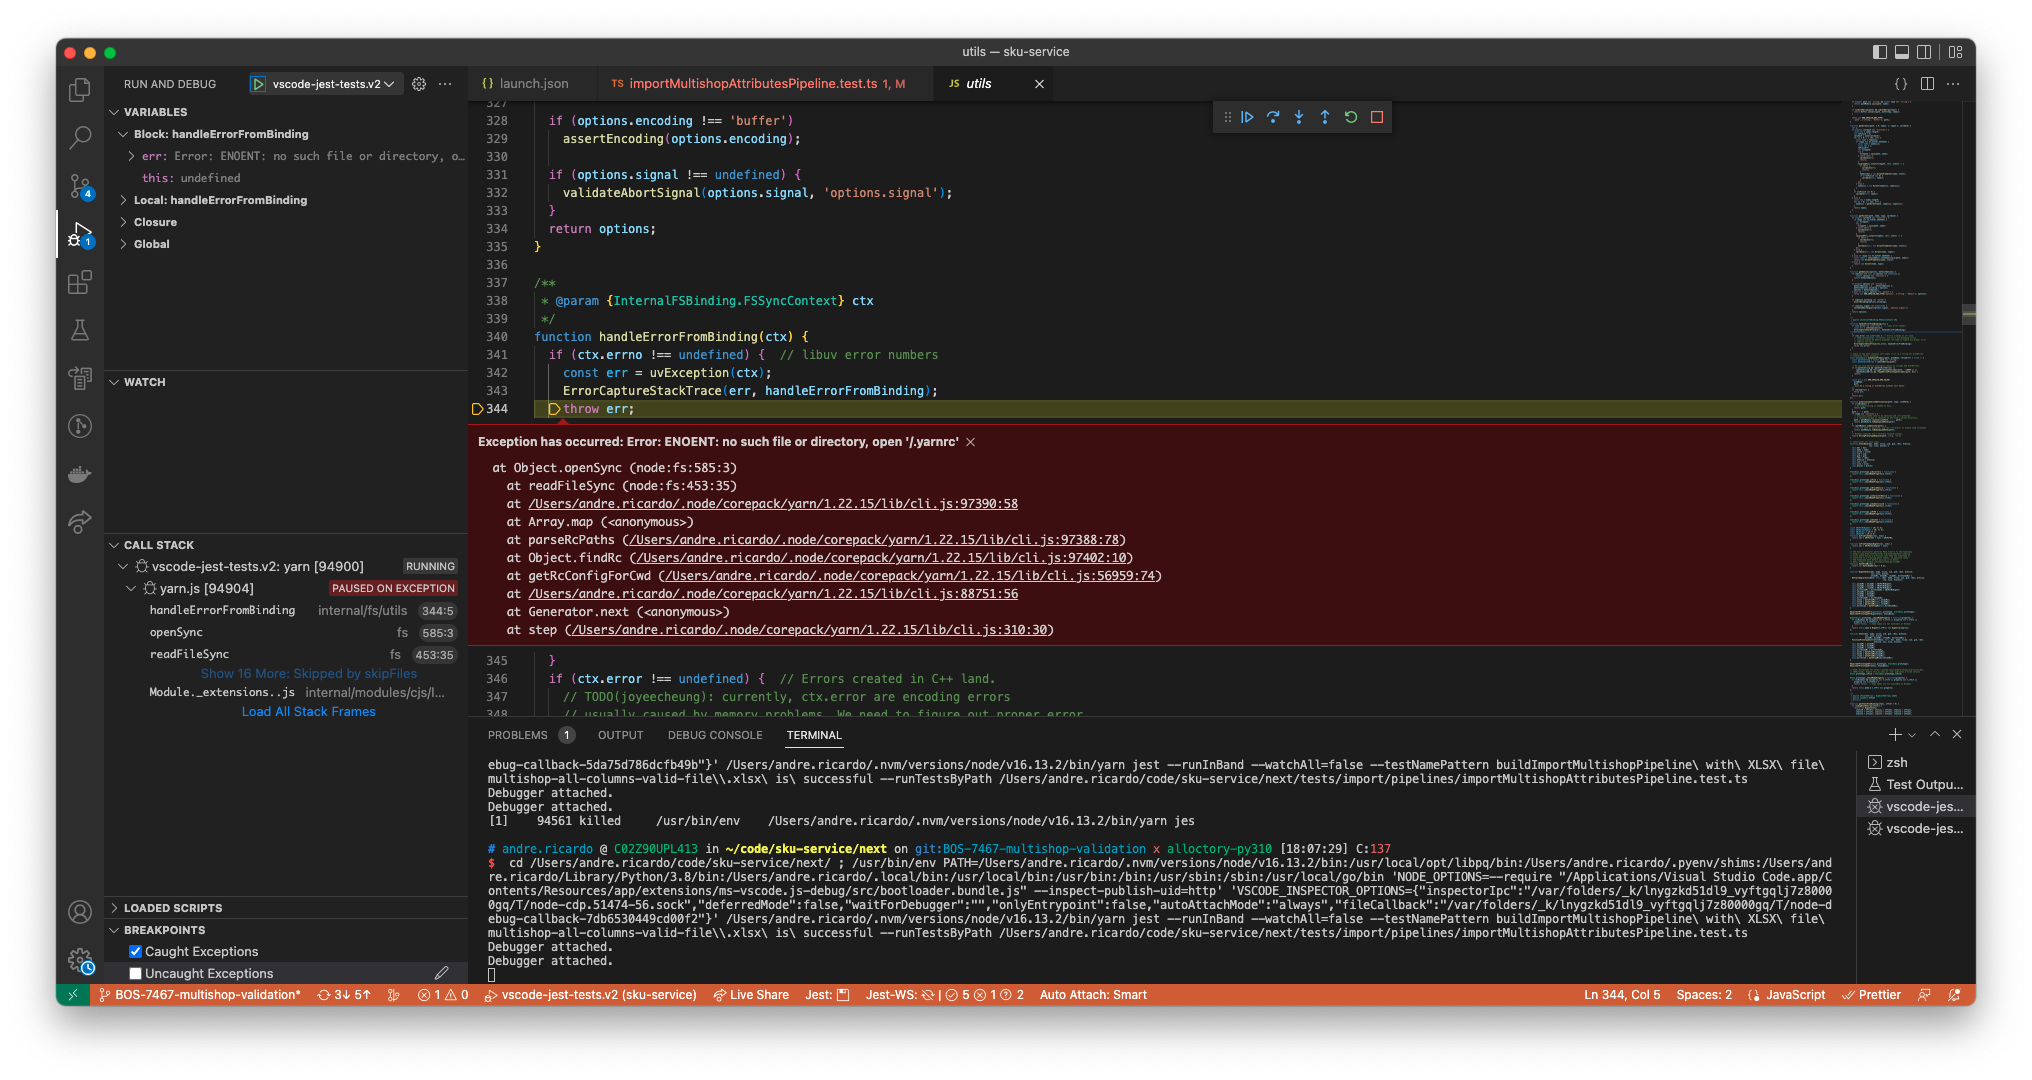2032x1080 pixels.
Task: Click the debug Step Into icon
Action: pos(1299,117)
